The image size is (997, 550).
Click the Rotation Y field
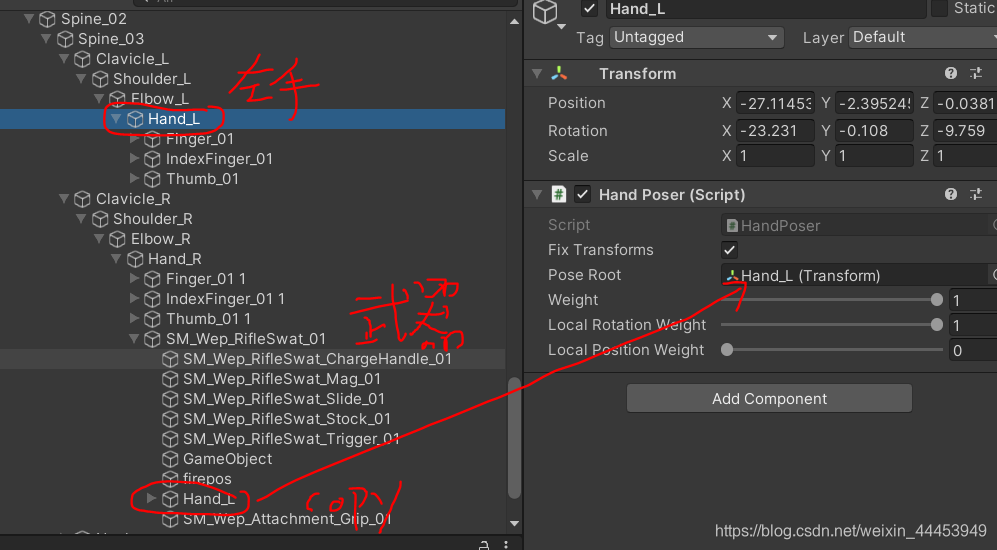[x=874, y=131]
